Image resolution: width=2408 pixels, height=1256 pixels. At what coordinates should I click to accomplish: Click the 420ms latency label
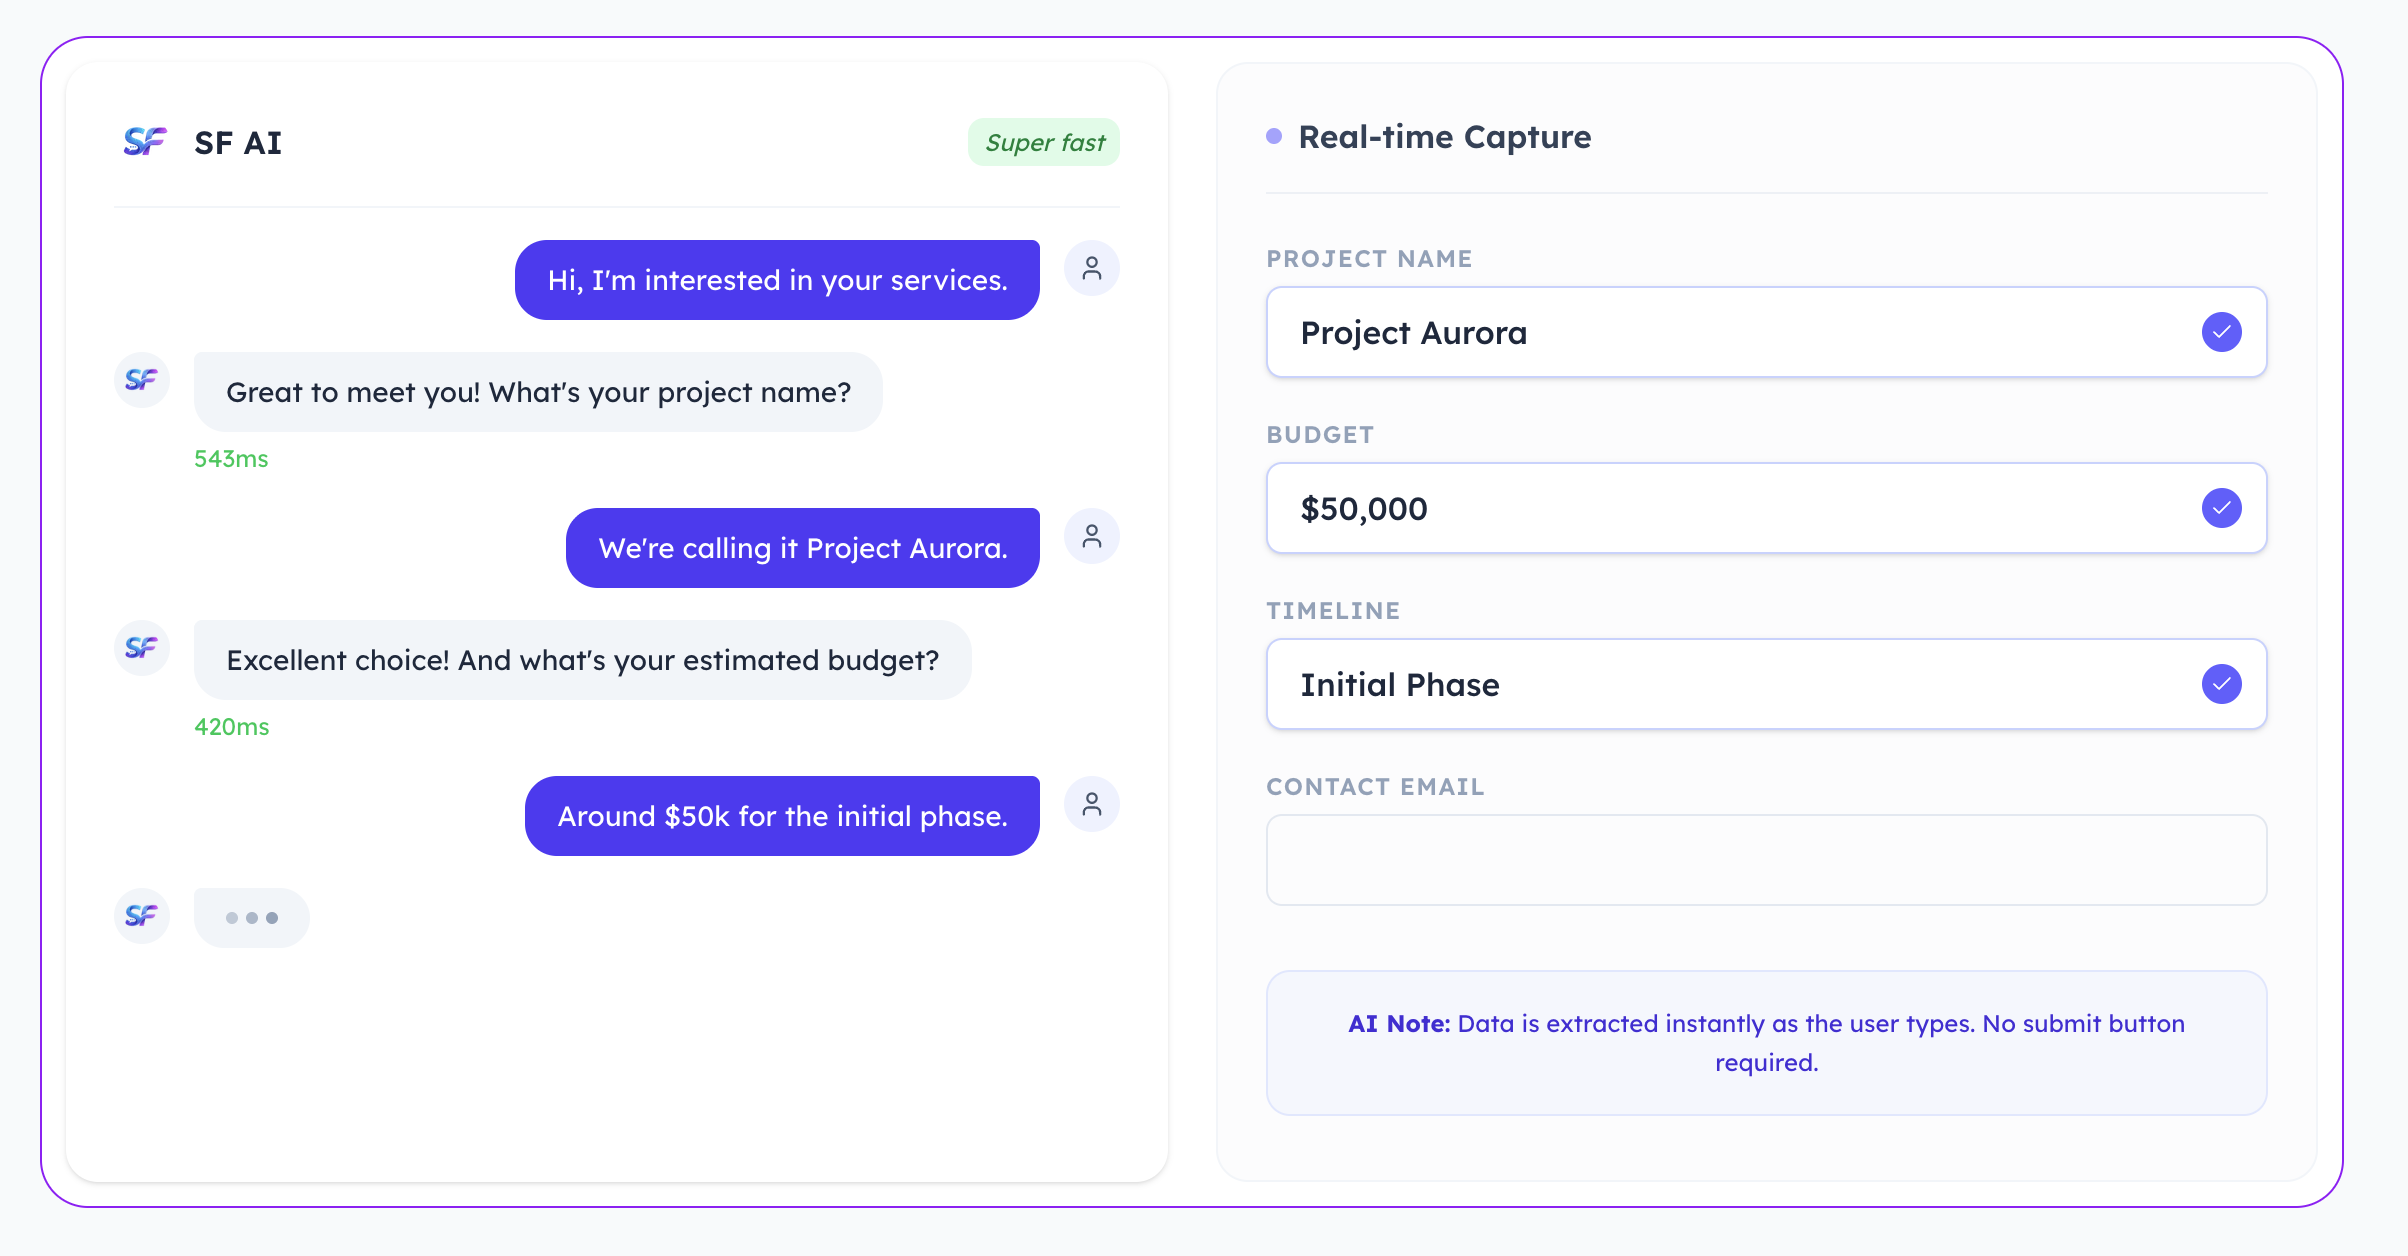tap(230, 726)
